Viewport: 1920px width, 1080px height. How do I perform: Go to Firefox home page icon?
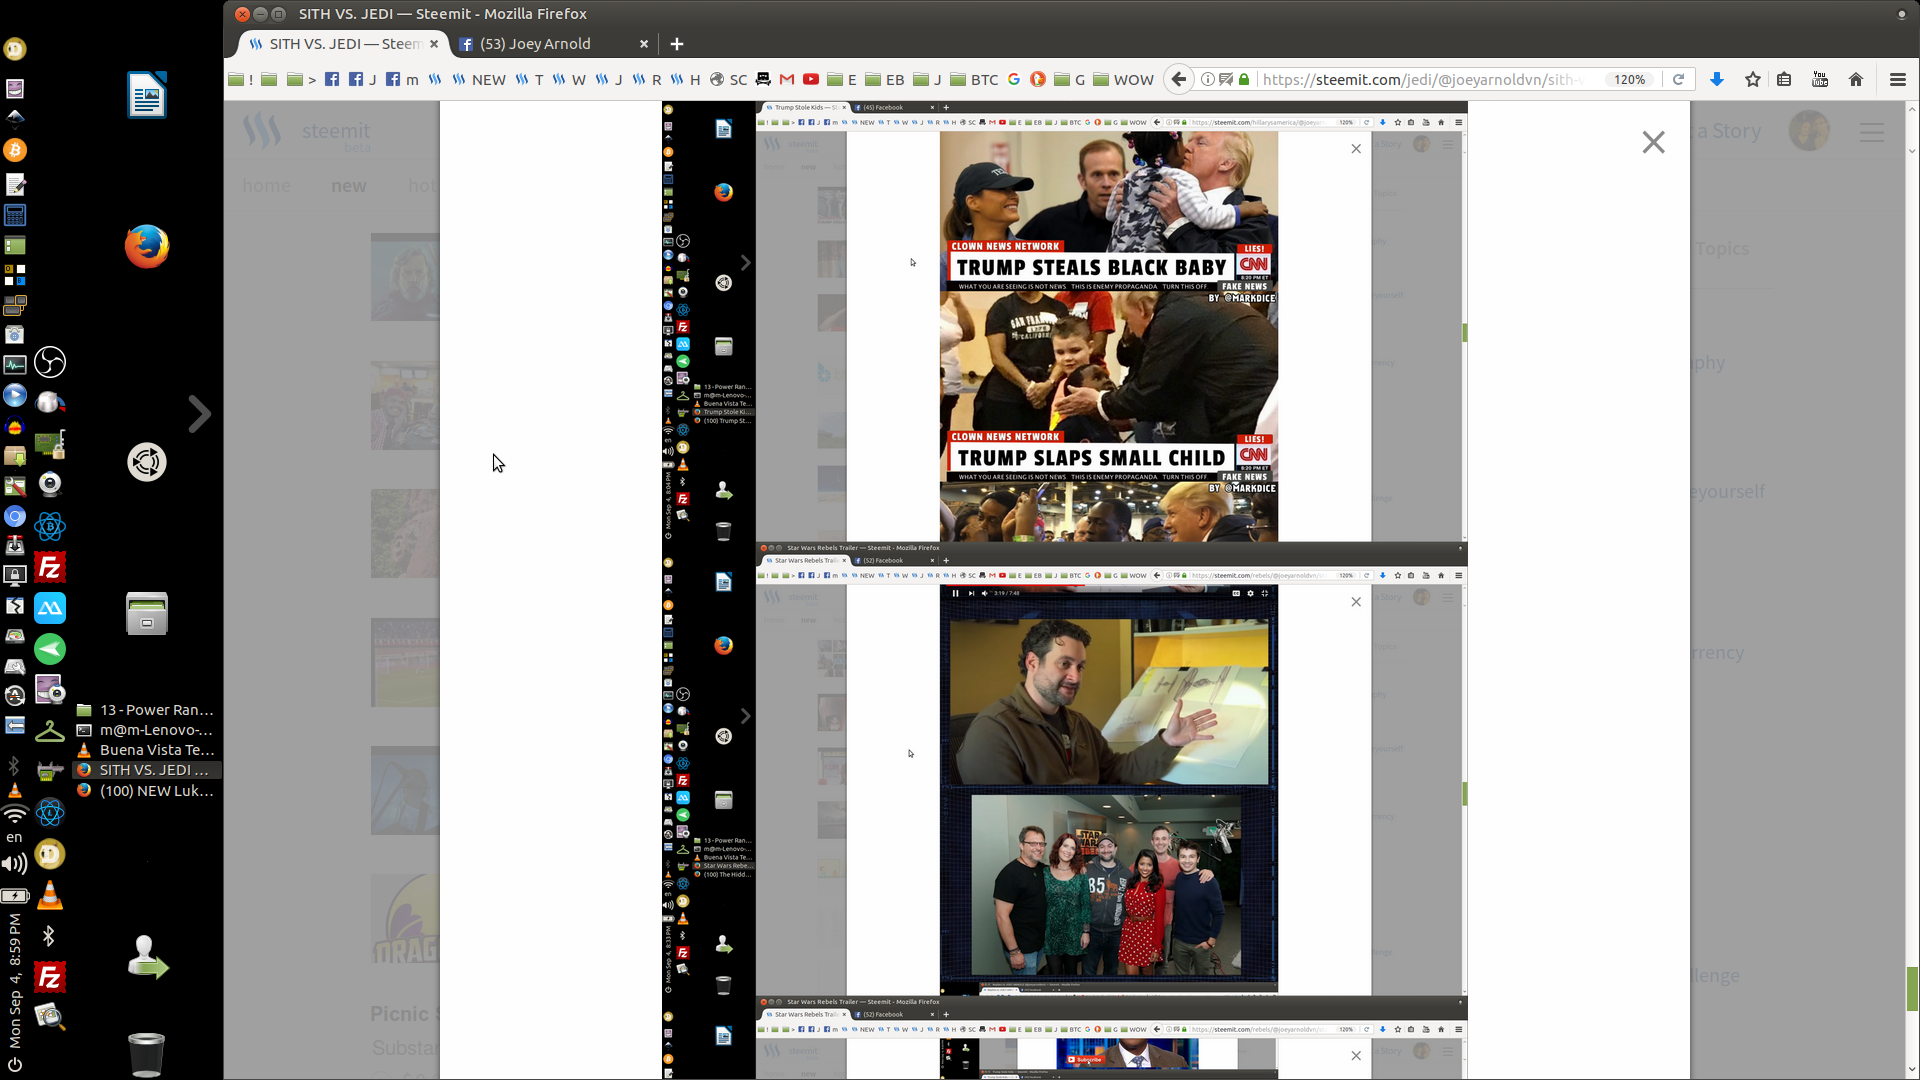point(1856,79)
